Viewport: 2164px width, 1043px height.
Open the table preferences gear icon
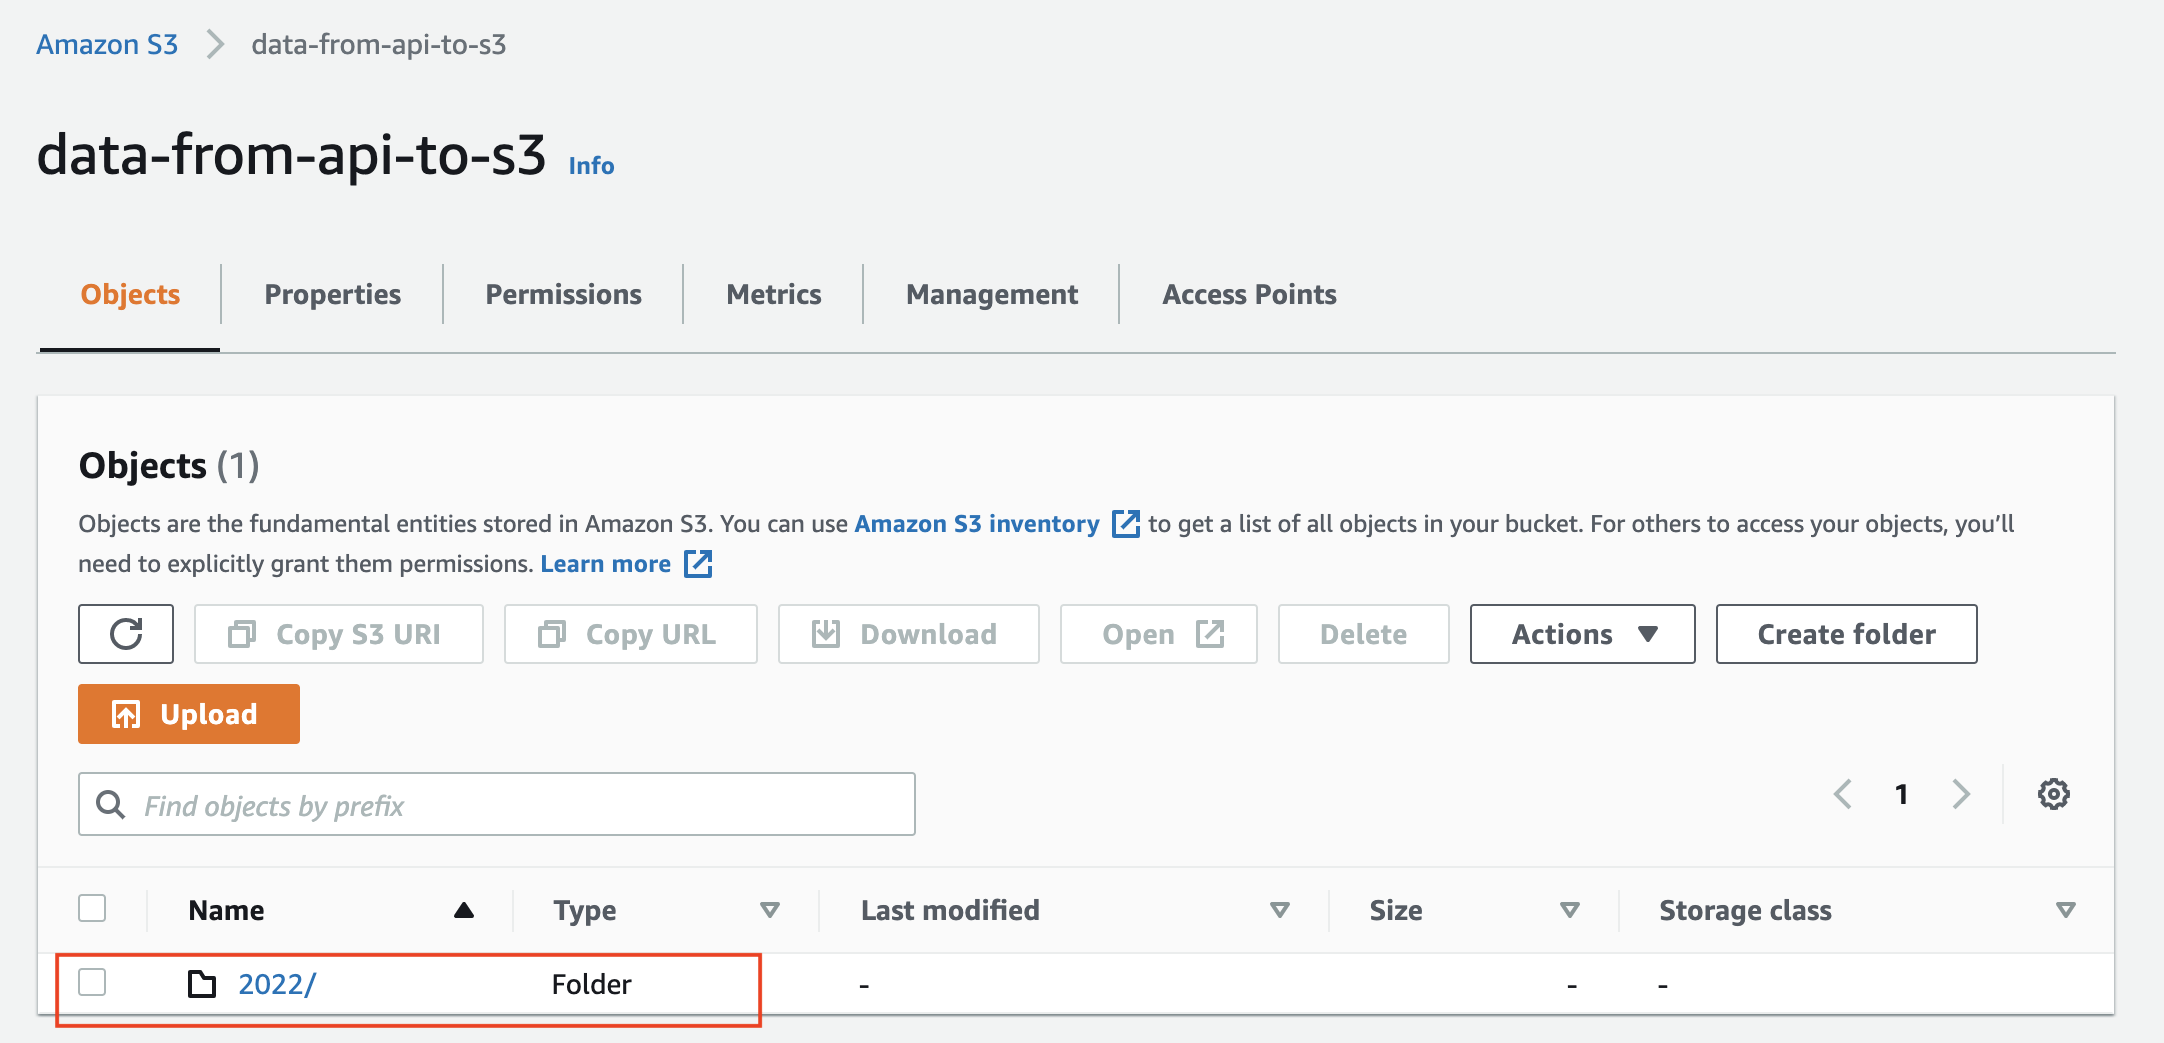tap(2053, 794)
